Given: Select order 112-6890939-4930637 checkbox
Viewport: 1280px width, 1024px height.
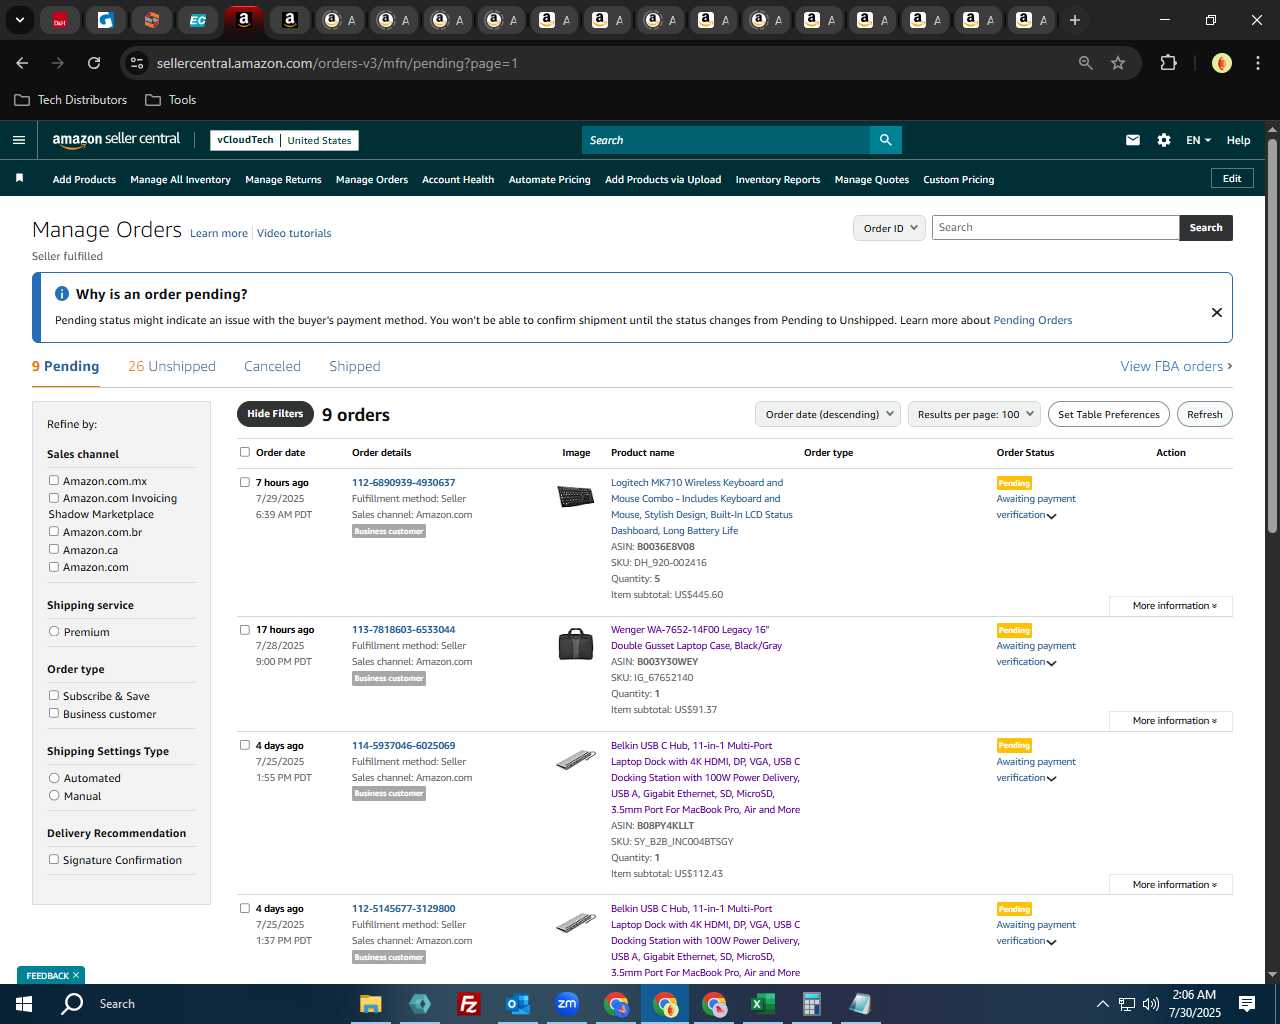Looking at the screenshot, I should pos(245,482).
